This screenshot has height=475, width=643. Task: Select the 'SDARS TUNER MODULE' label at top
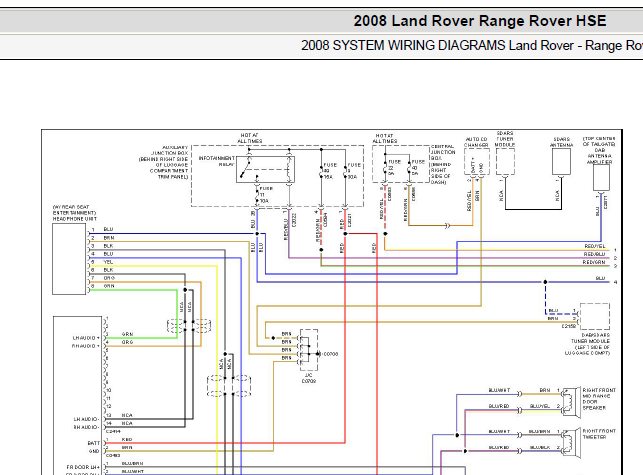coord(505,139)
